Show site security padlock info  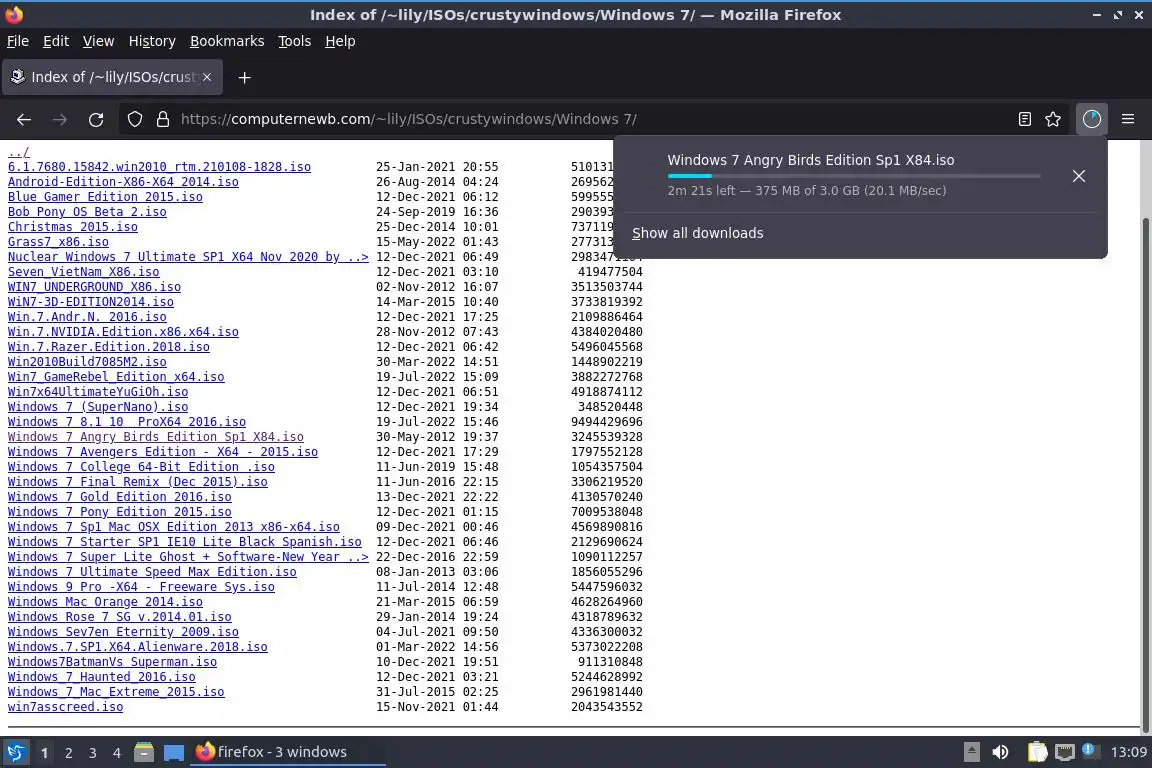[162, 119]
